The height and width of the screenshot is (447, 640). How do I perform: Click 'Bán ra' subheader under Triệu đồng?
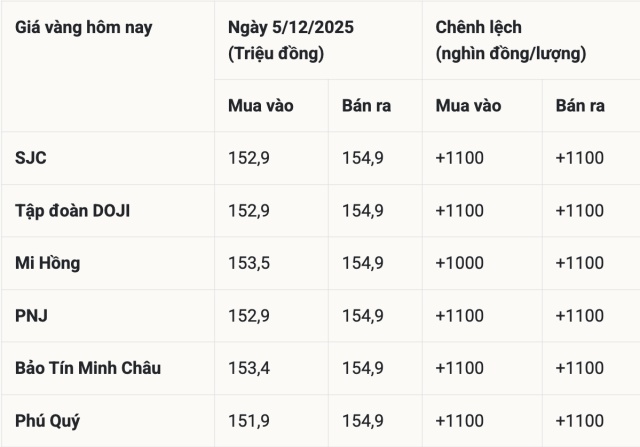coord(365,106)
